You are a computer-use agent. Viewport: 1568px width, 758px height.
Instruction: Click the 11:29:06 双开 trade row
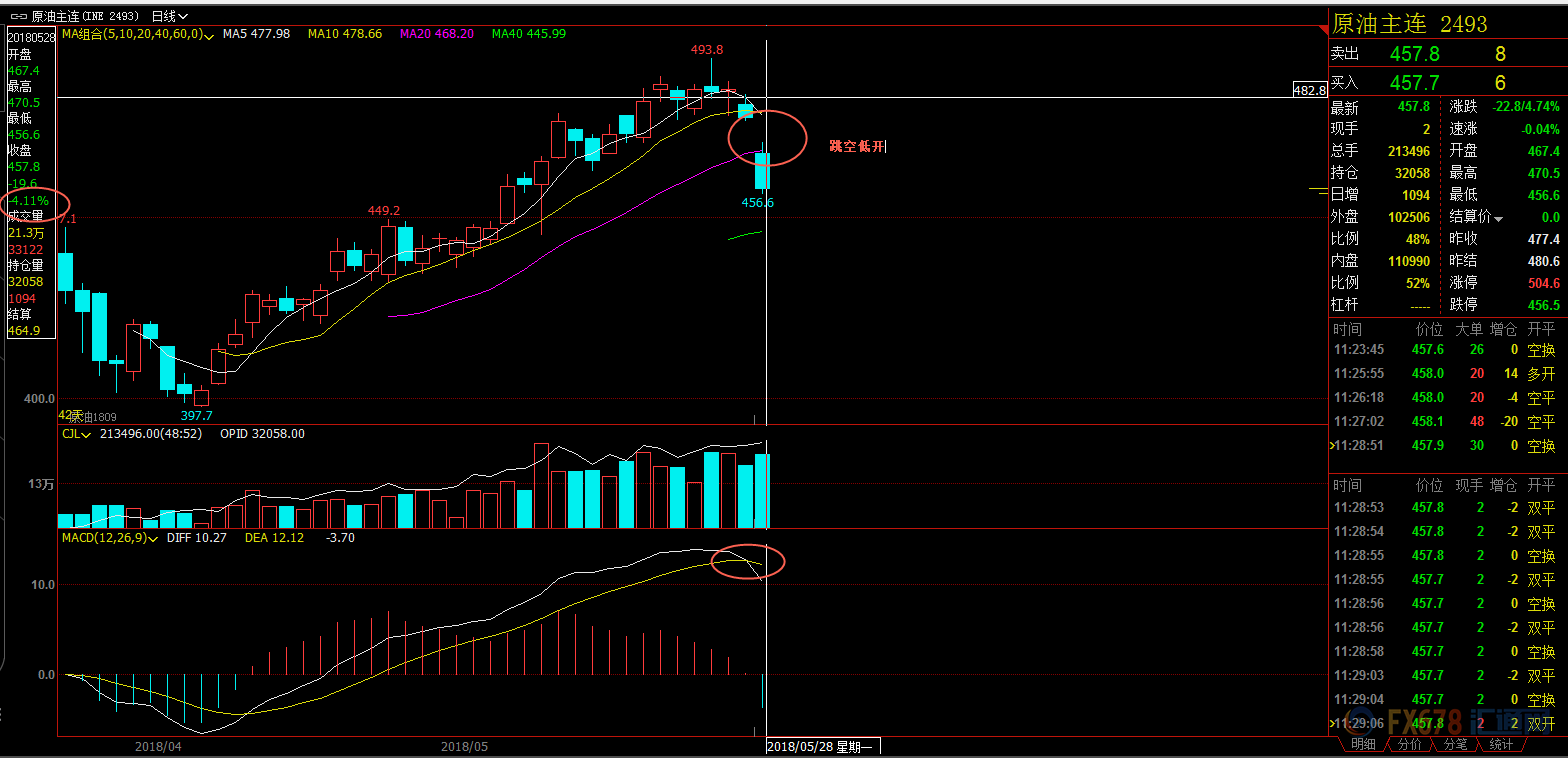pyautogui.click(x=1446, y=723)
